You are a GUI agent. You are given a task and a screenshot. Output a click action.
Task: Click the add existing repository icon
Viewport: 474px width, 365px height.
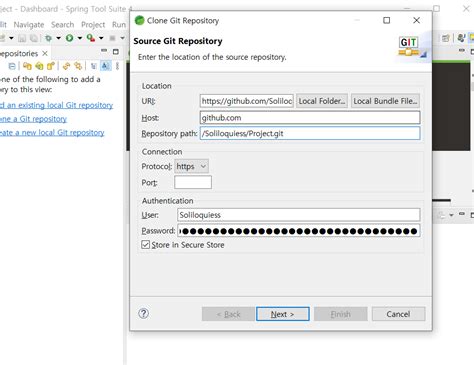click(x=27, y=66)
